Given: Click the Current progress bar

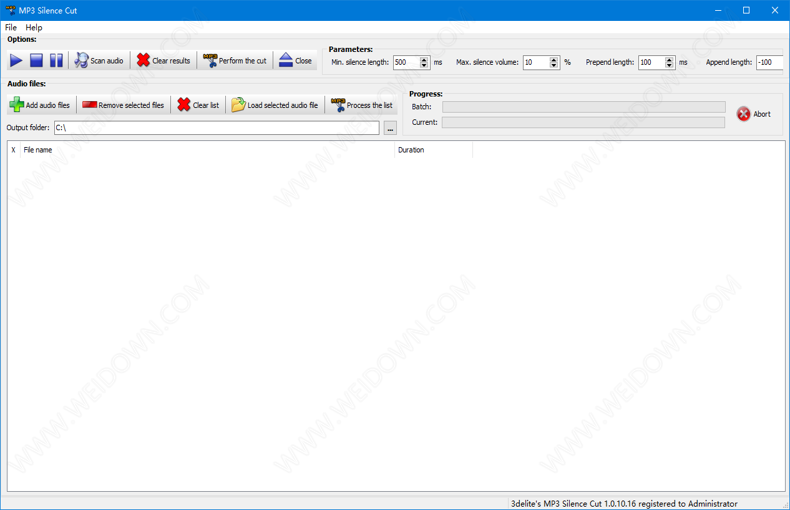Looking at the screenshot, I should (583, 122).
